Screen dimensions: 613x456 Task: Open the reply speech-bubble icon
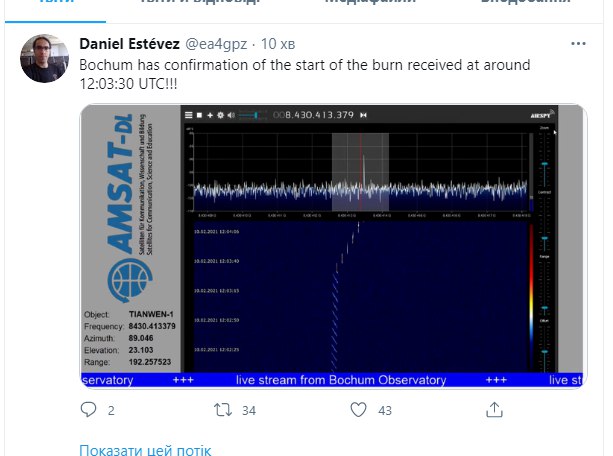click(x=88, y=409)
